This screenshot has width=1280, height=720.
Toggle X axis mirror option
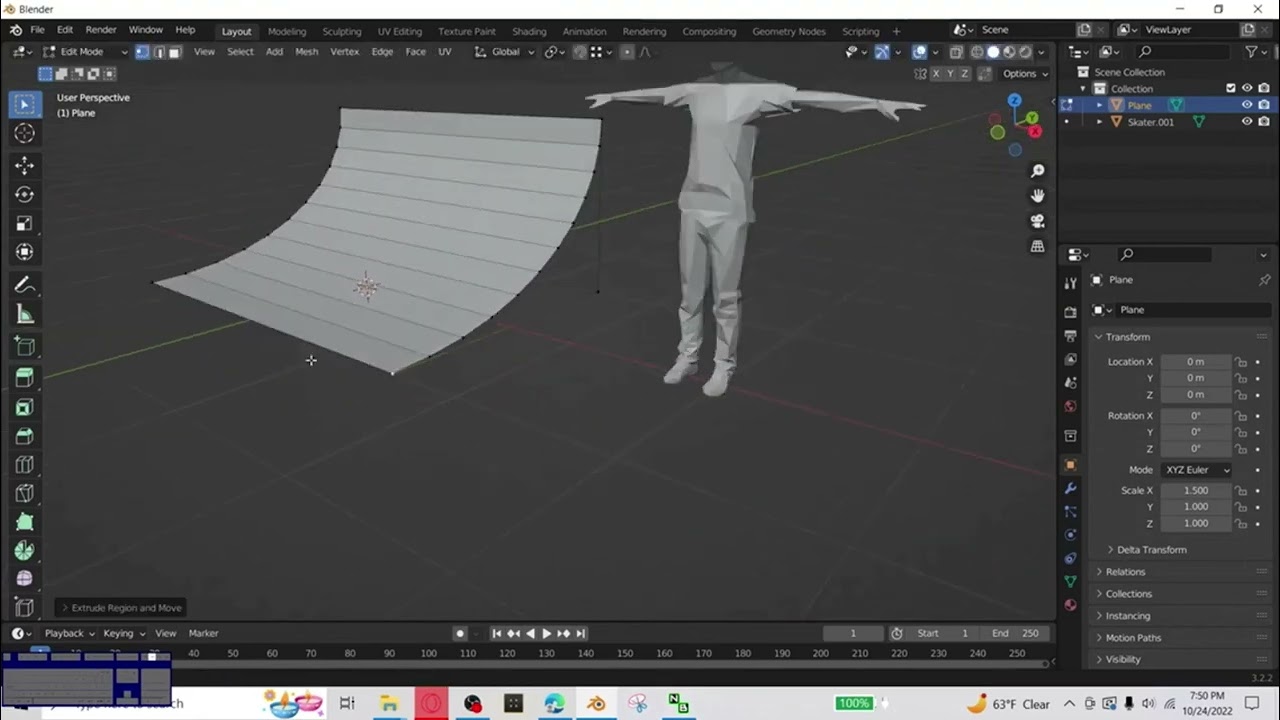pyautogui.click(x=935, y=74)
